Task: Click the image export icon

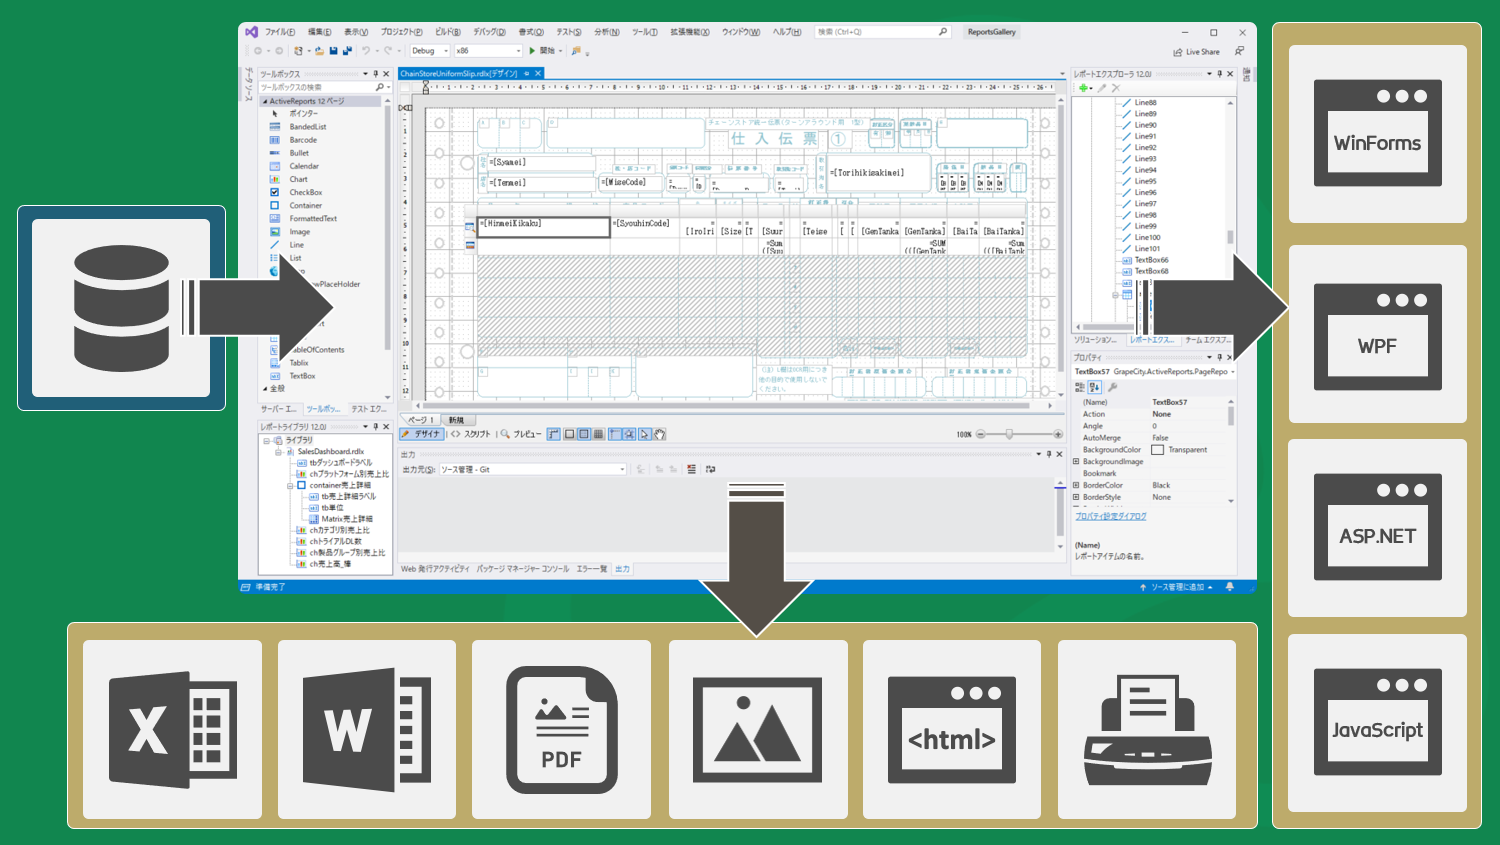Action: (x=758, y=730)
